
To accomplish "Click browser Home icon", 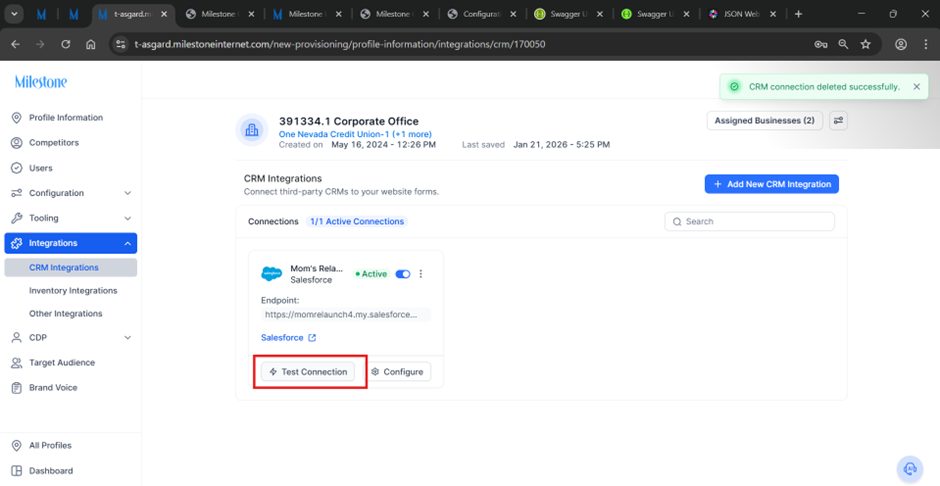I will (91, 44).
